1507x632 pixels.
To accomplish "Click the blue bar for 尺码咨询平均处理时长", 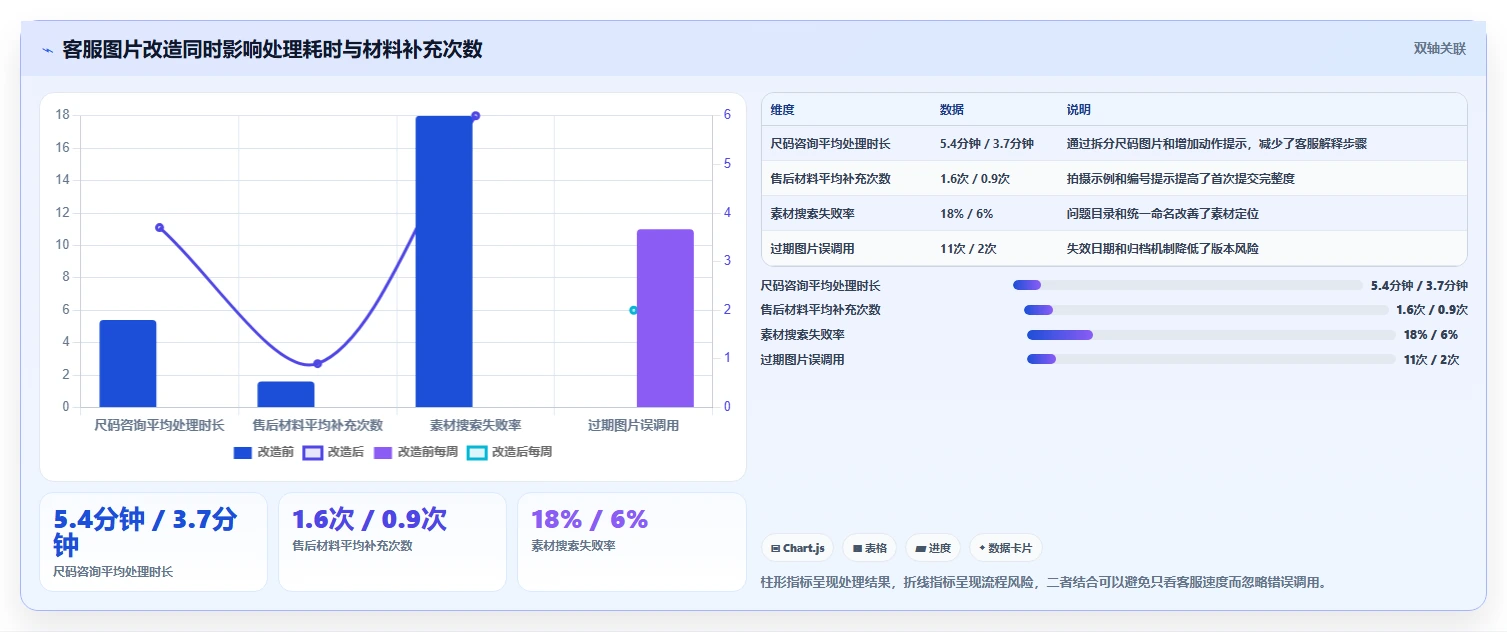I will [x=128, y=364].
